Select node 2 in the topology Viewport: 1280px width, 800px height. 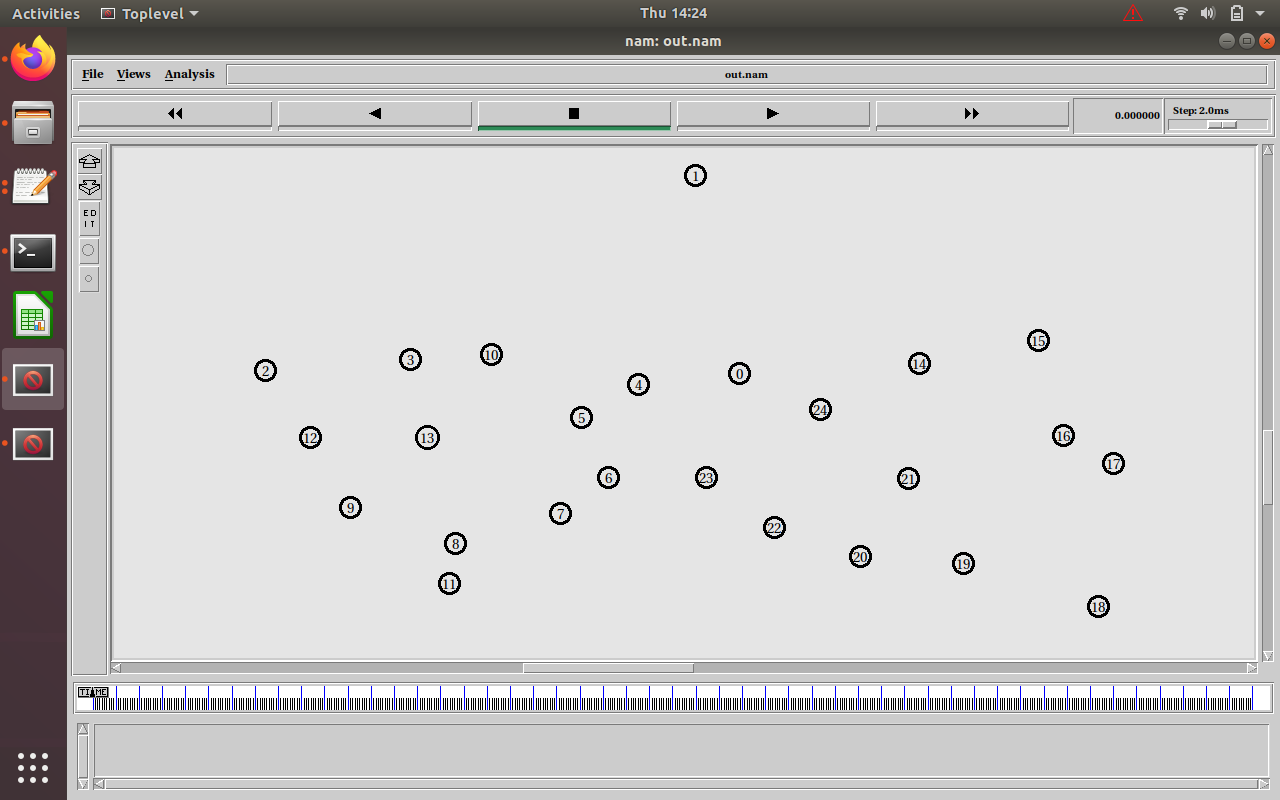(x=265, y=371)
